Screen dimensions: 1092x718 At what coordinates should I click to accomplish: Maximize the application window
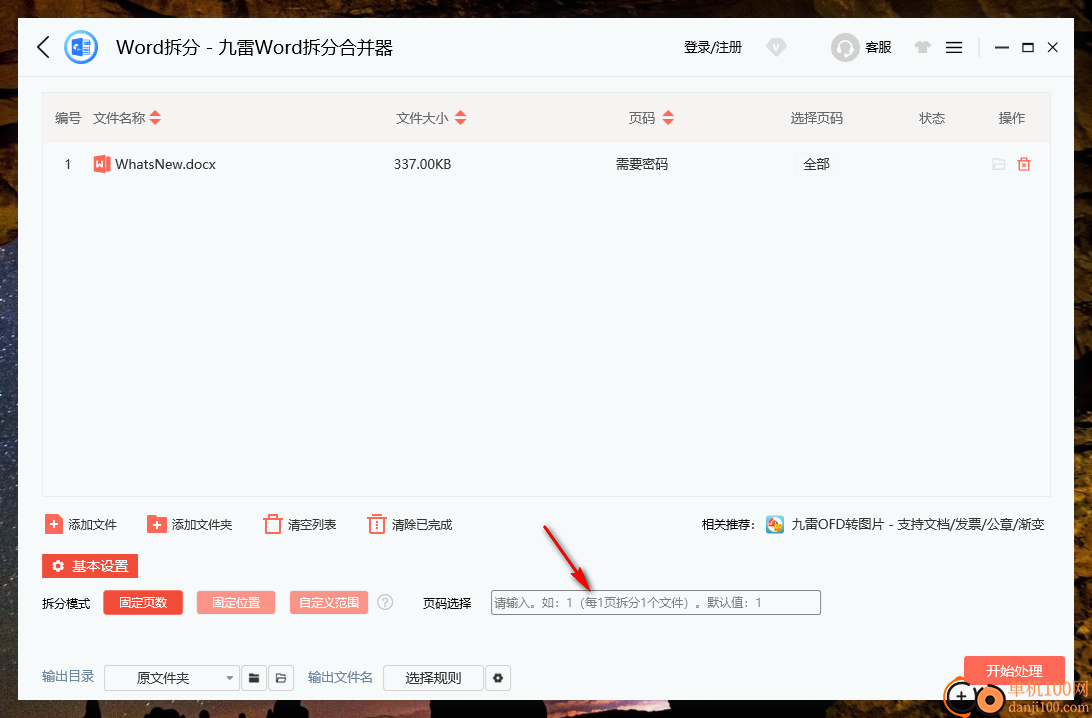coord(1027,47)
